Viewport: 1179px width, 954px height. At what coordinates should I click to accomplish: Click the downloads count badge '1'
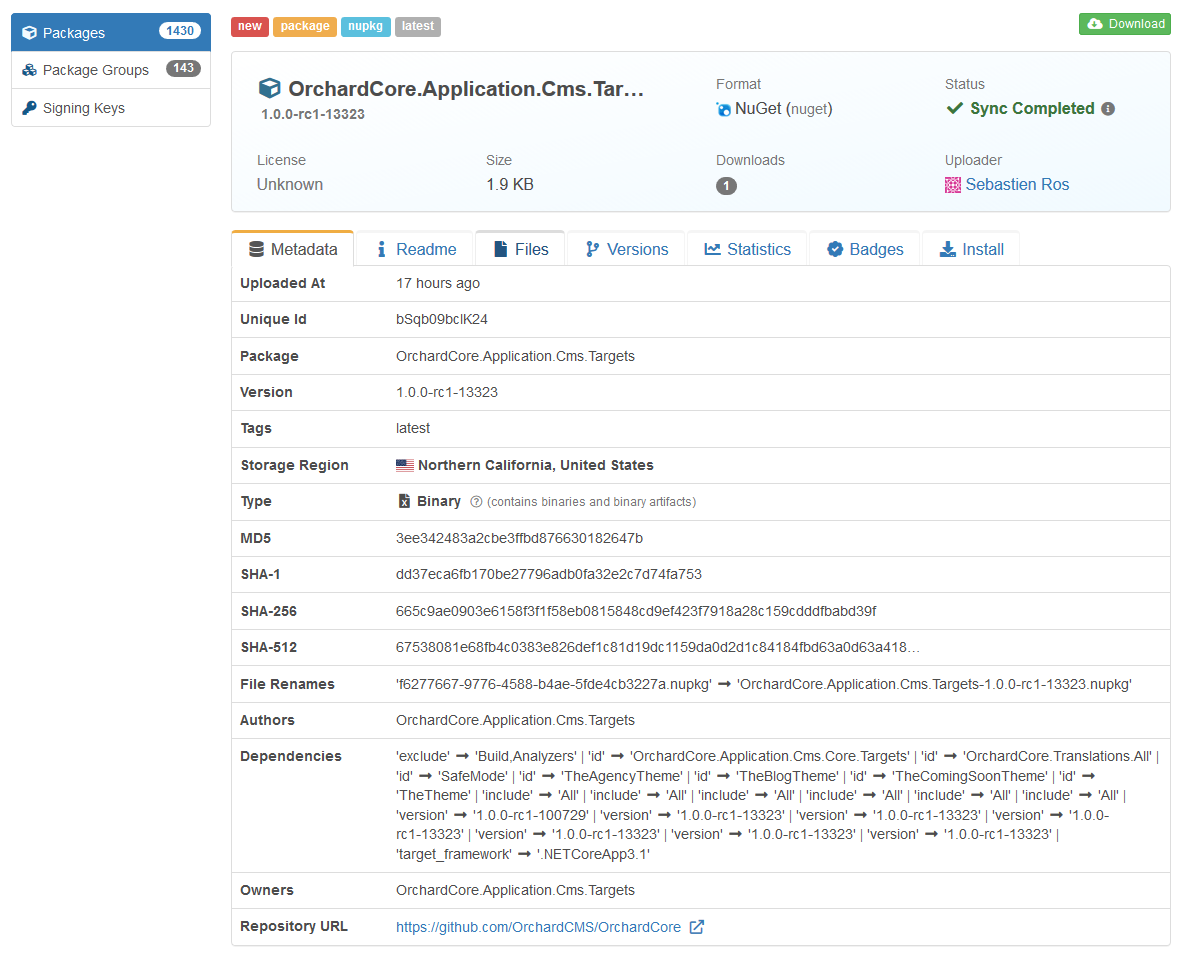[x=726, y=186]
